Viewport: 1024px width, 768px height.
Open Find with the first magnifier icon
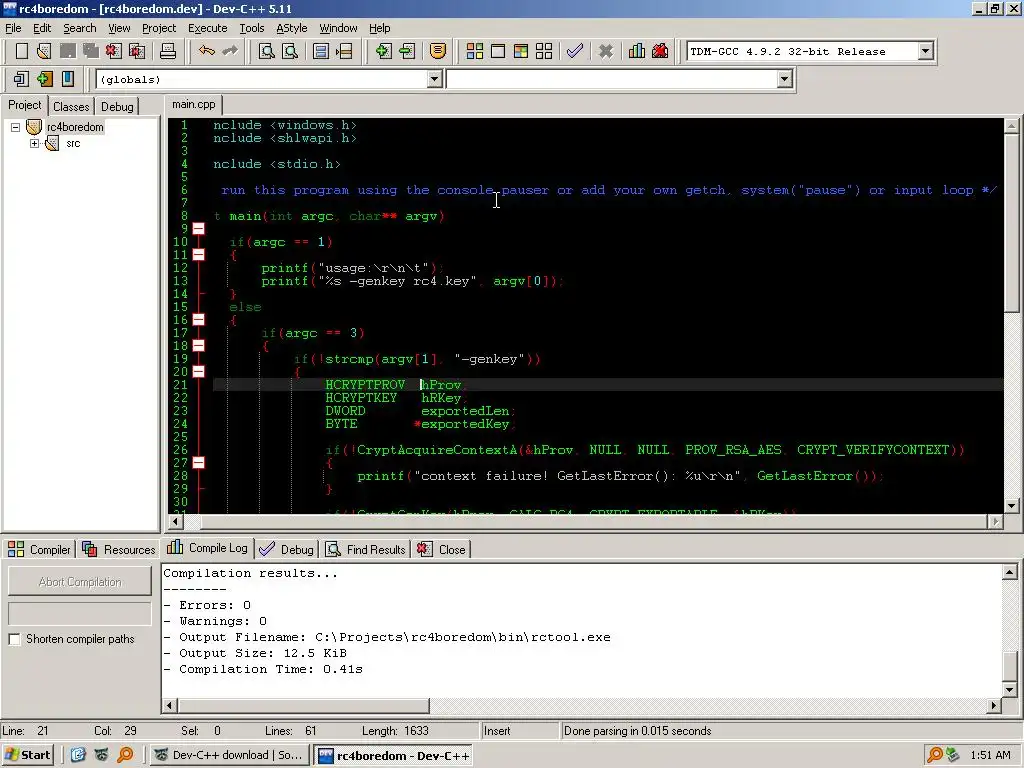(x=266, y=51)
